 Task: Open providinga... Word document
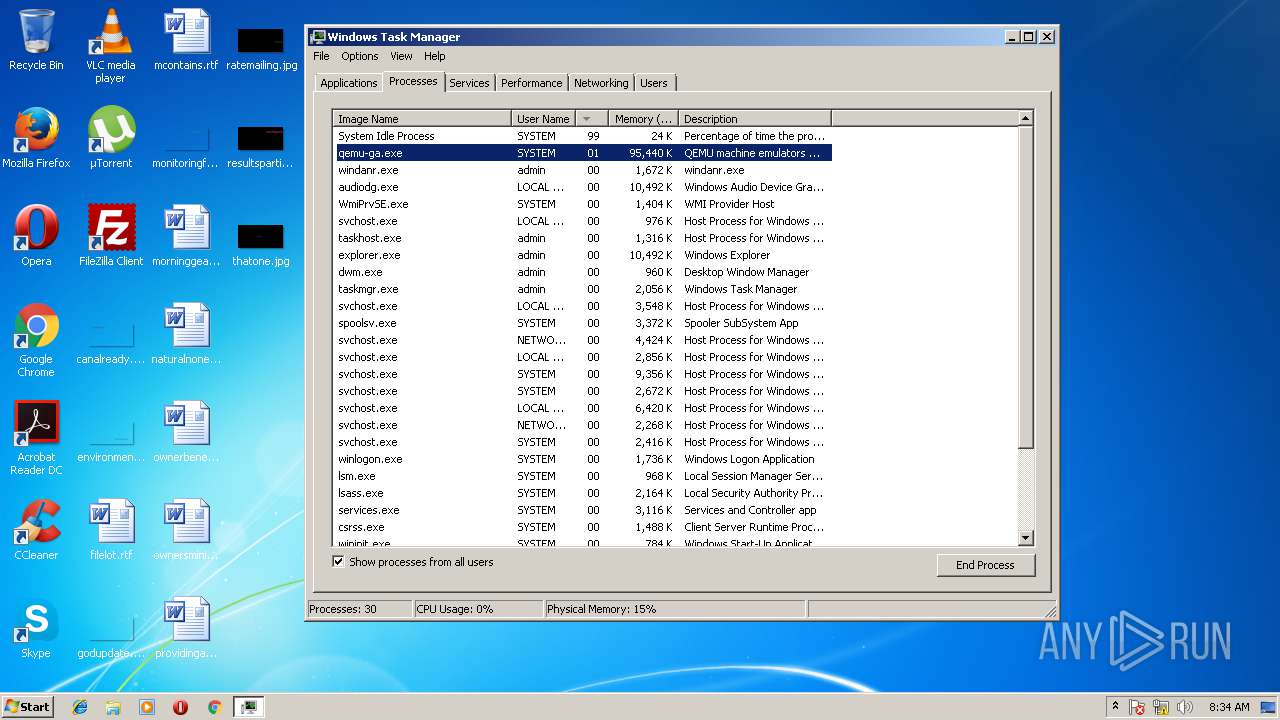tap(186, 628)
